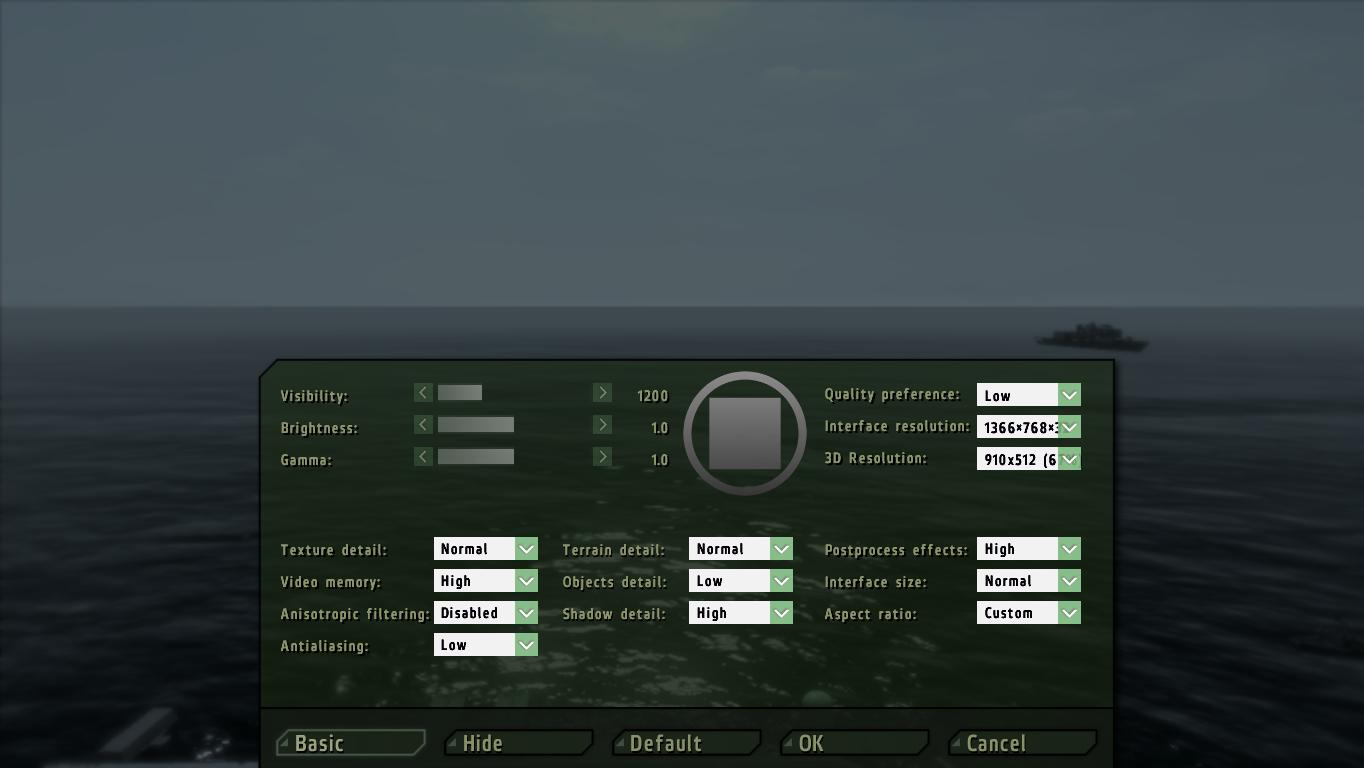Reset settings with Default button
Image resolution: width=1364 pixels, height=768 pixels.
[687, 743]
